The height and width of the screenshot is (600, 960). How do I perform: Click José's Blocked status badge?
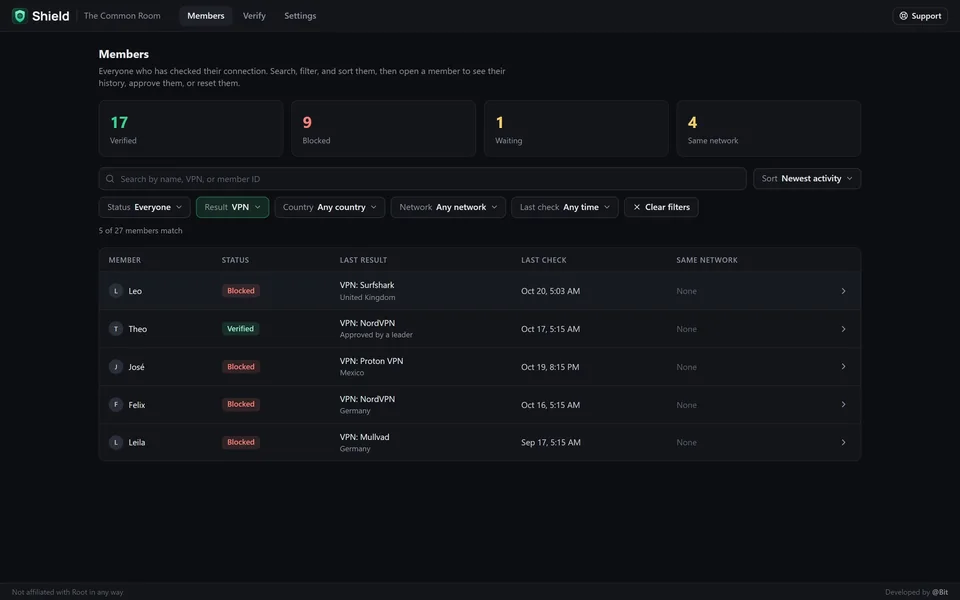pyautogui.click(x=241, y=367)
